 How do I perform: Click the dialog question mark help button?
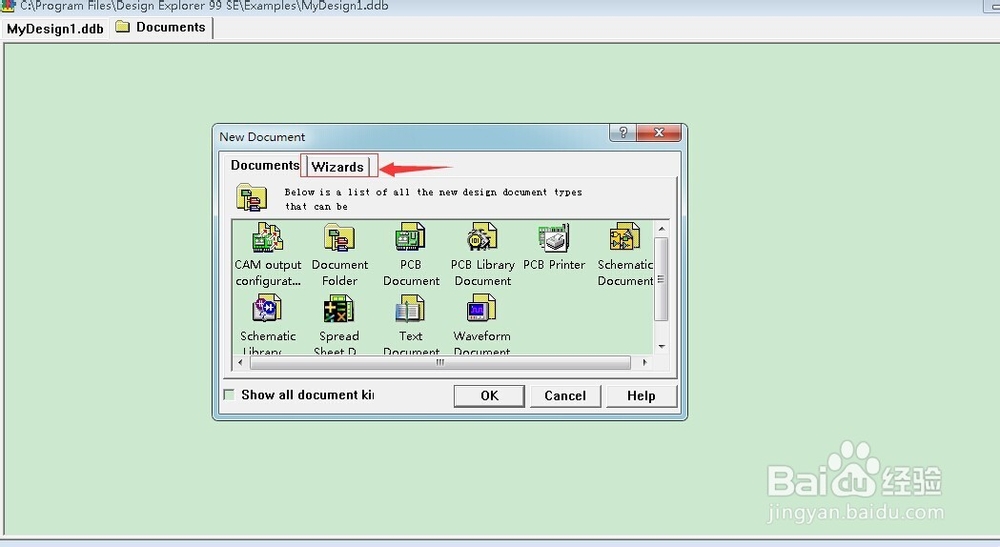click(623, 133)
